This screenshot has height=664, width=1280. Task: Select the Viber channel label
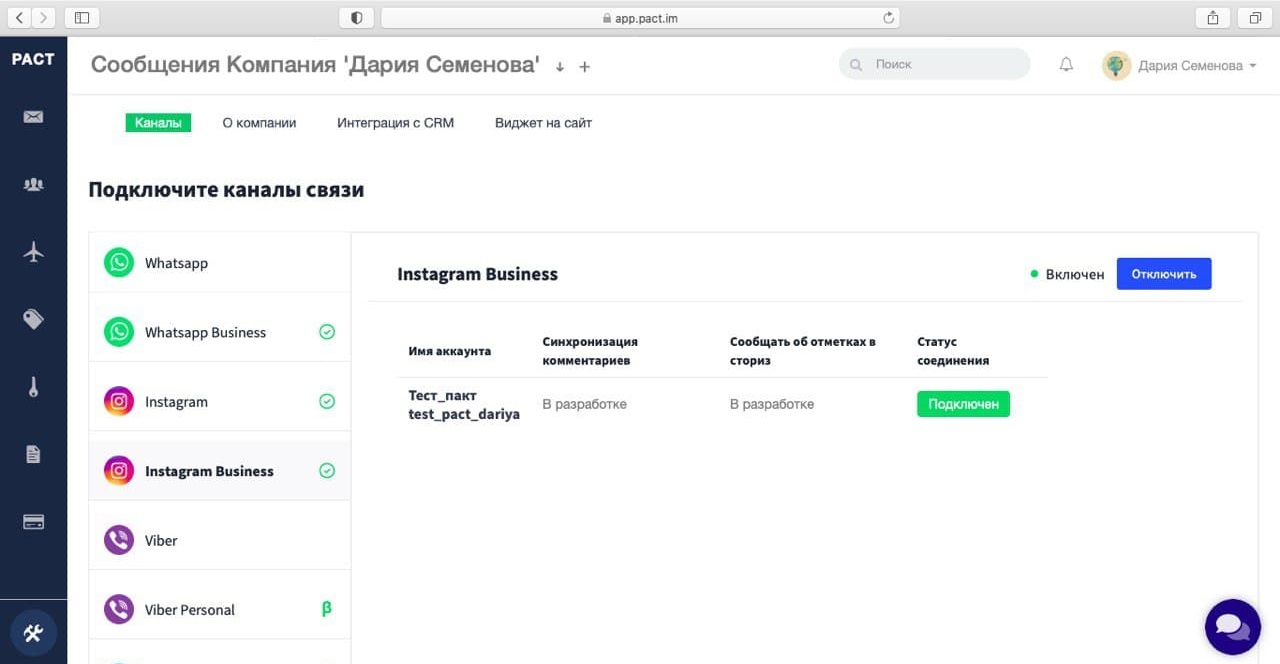pos(161,541)
